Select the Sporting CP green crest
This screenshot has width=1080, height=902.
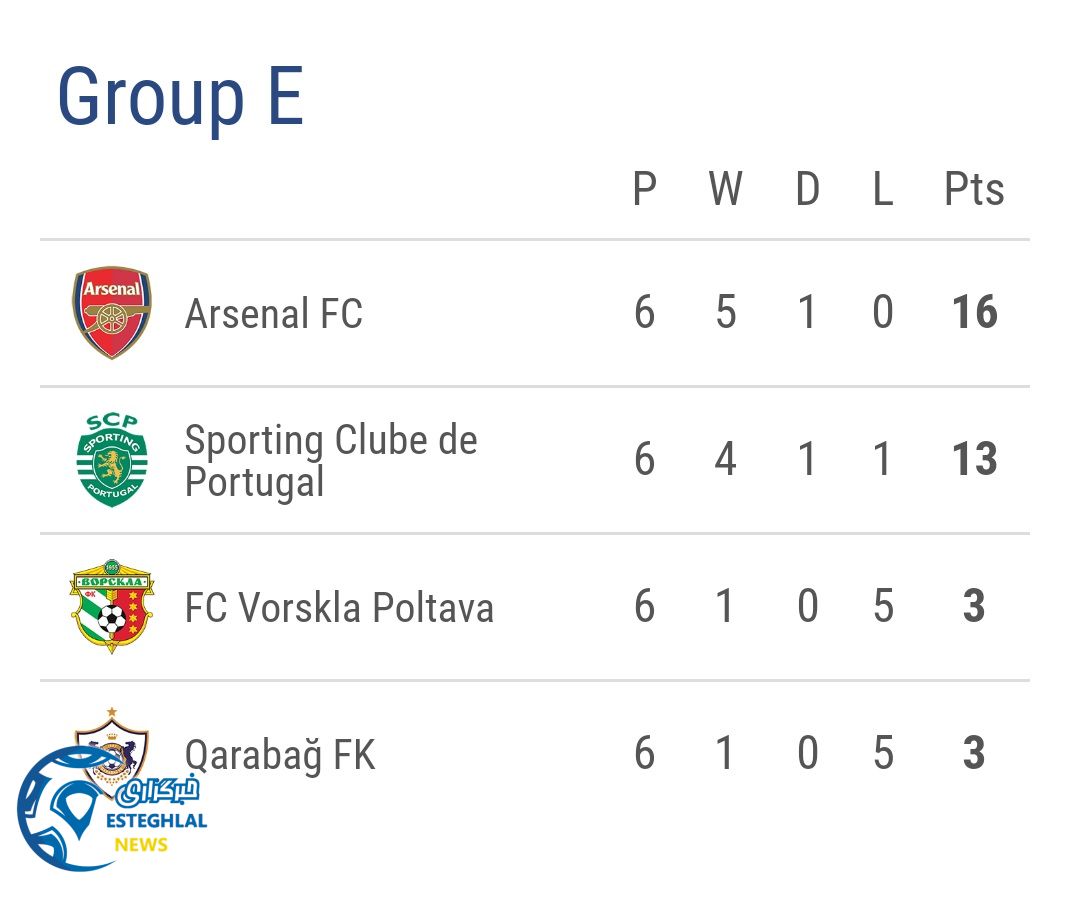[112, 460]
